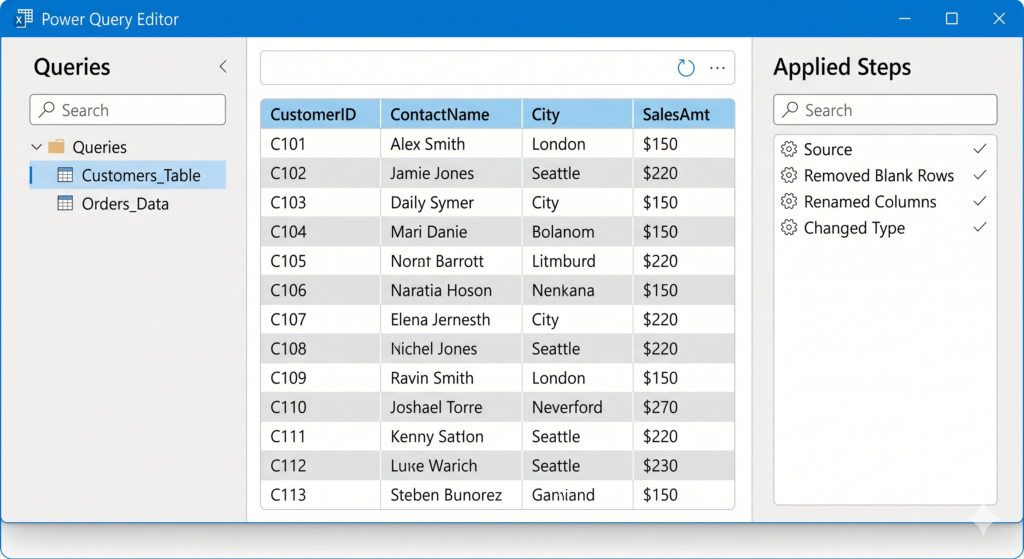This screenshot has width=1024, height=559.
Task: Click the $270 sales amount cell
Action: pyautogui.click(x=684, y=407)
